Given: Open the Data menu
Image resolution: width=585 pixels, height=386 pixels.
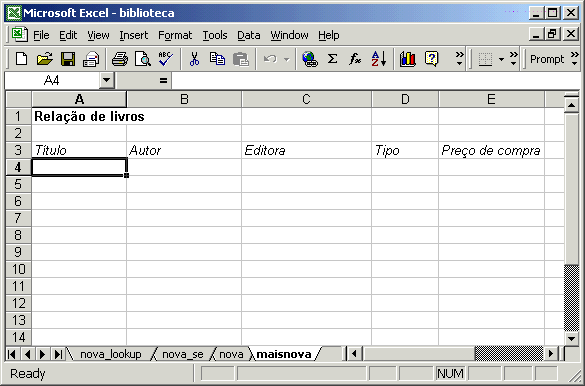Looking at the screenshot, I should (248, 35).
